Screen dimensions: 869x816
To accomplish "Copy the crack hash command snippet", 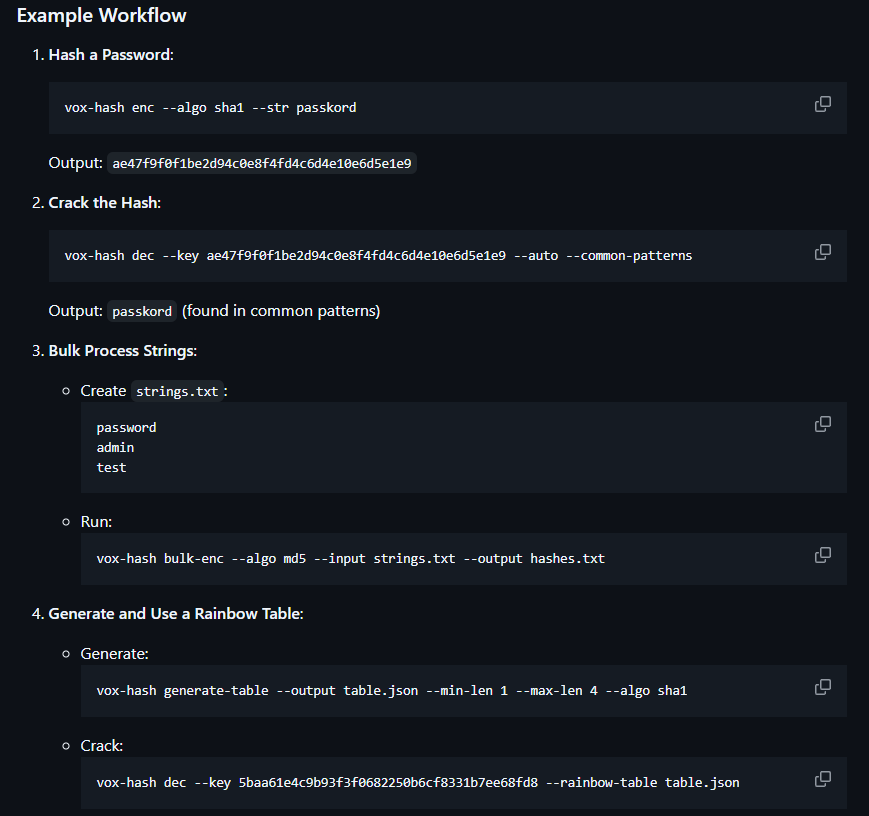I will pos(823,252).
